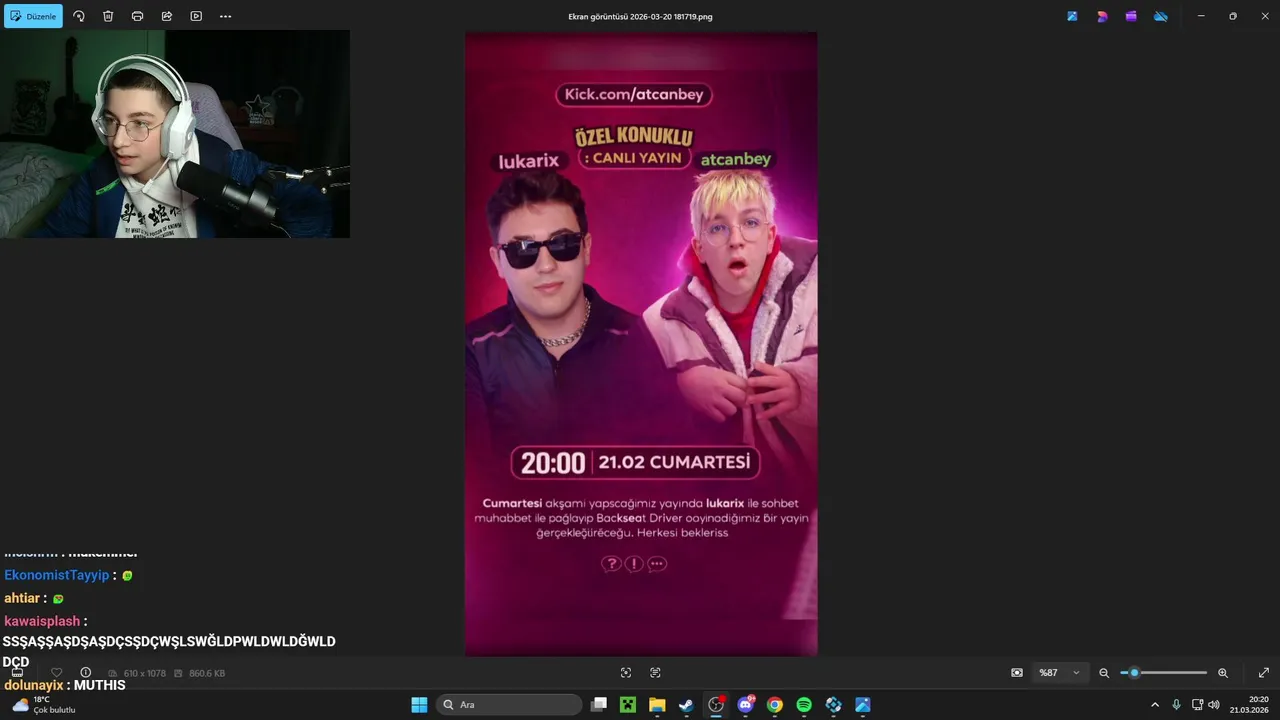This screenshot has height=720, width=1280.
Task: Open the blue gear app on taskbar
Action: pyautogui.click(x=833, y=705)
